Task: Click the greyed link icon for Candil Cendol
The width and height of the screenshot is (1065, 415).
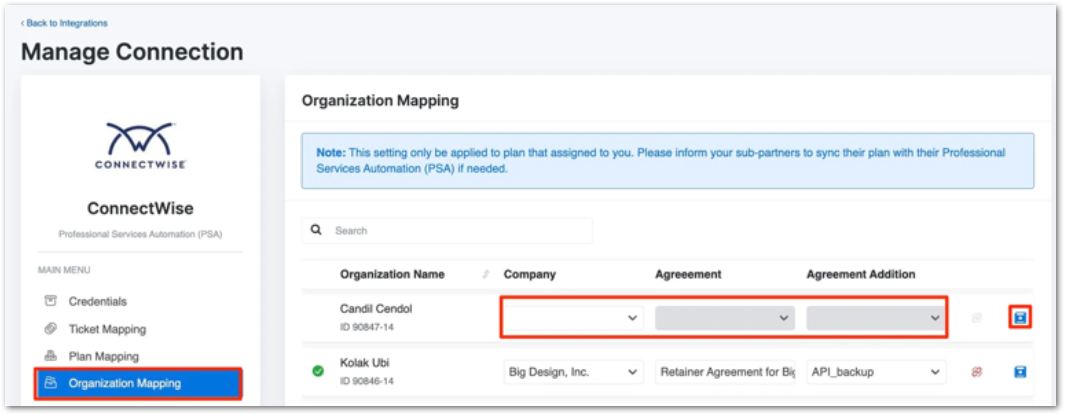Action: tap(976, 317)
